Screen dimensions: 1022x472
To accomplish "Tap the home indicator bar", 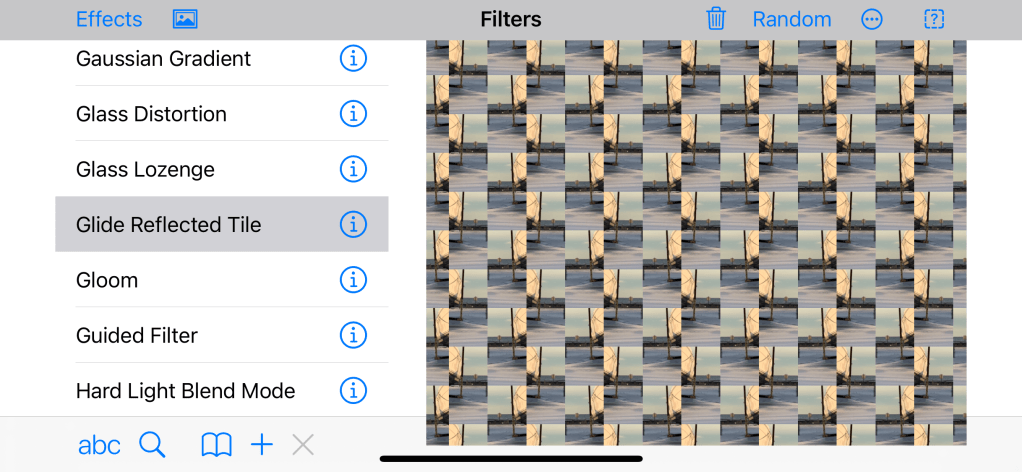I will tap(511, 459).
